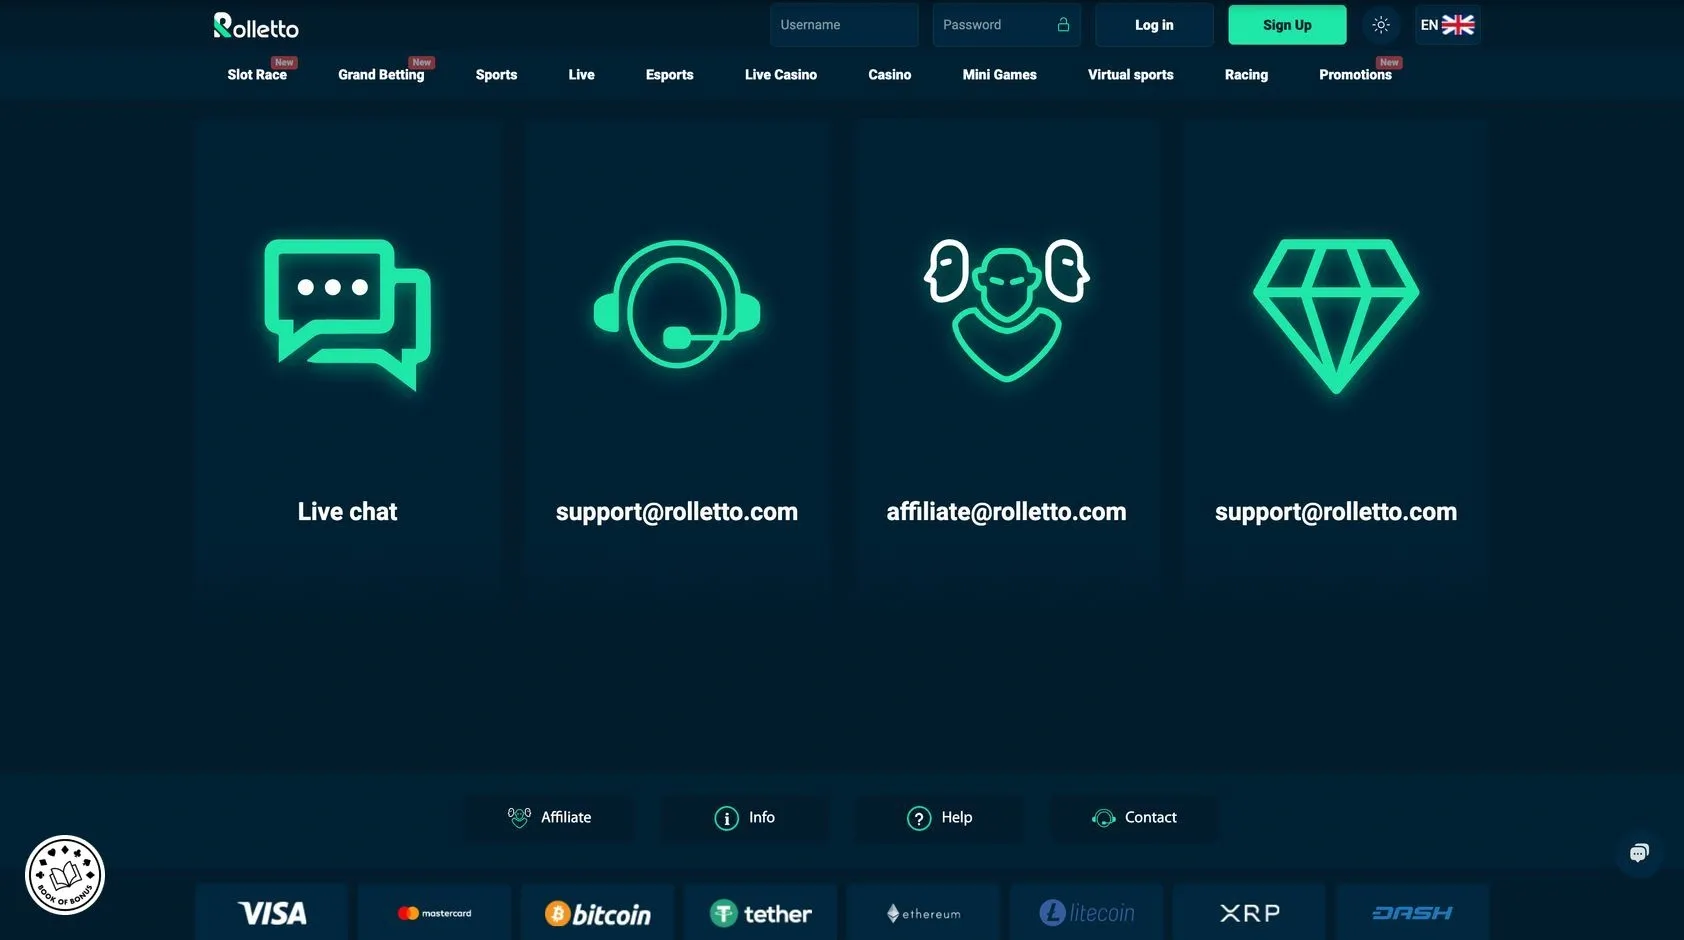Click the headset support icon
The width and height of the screenshot is (1684, 940).
(677, 304)
